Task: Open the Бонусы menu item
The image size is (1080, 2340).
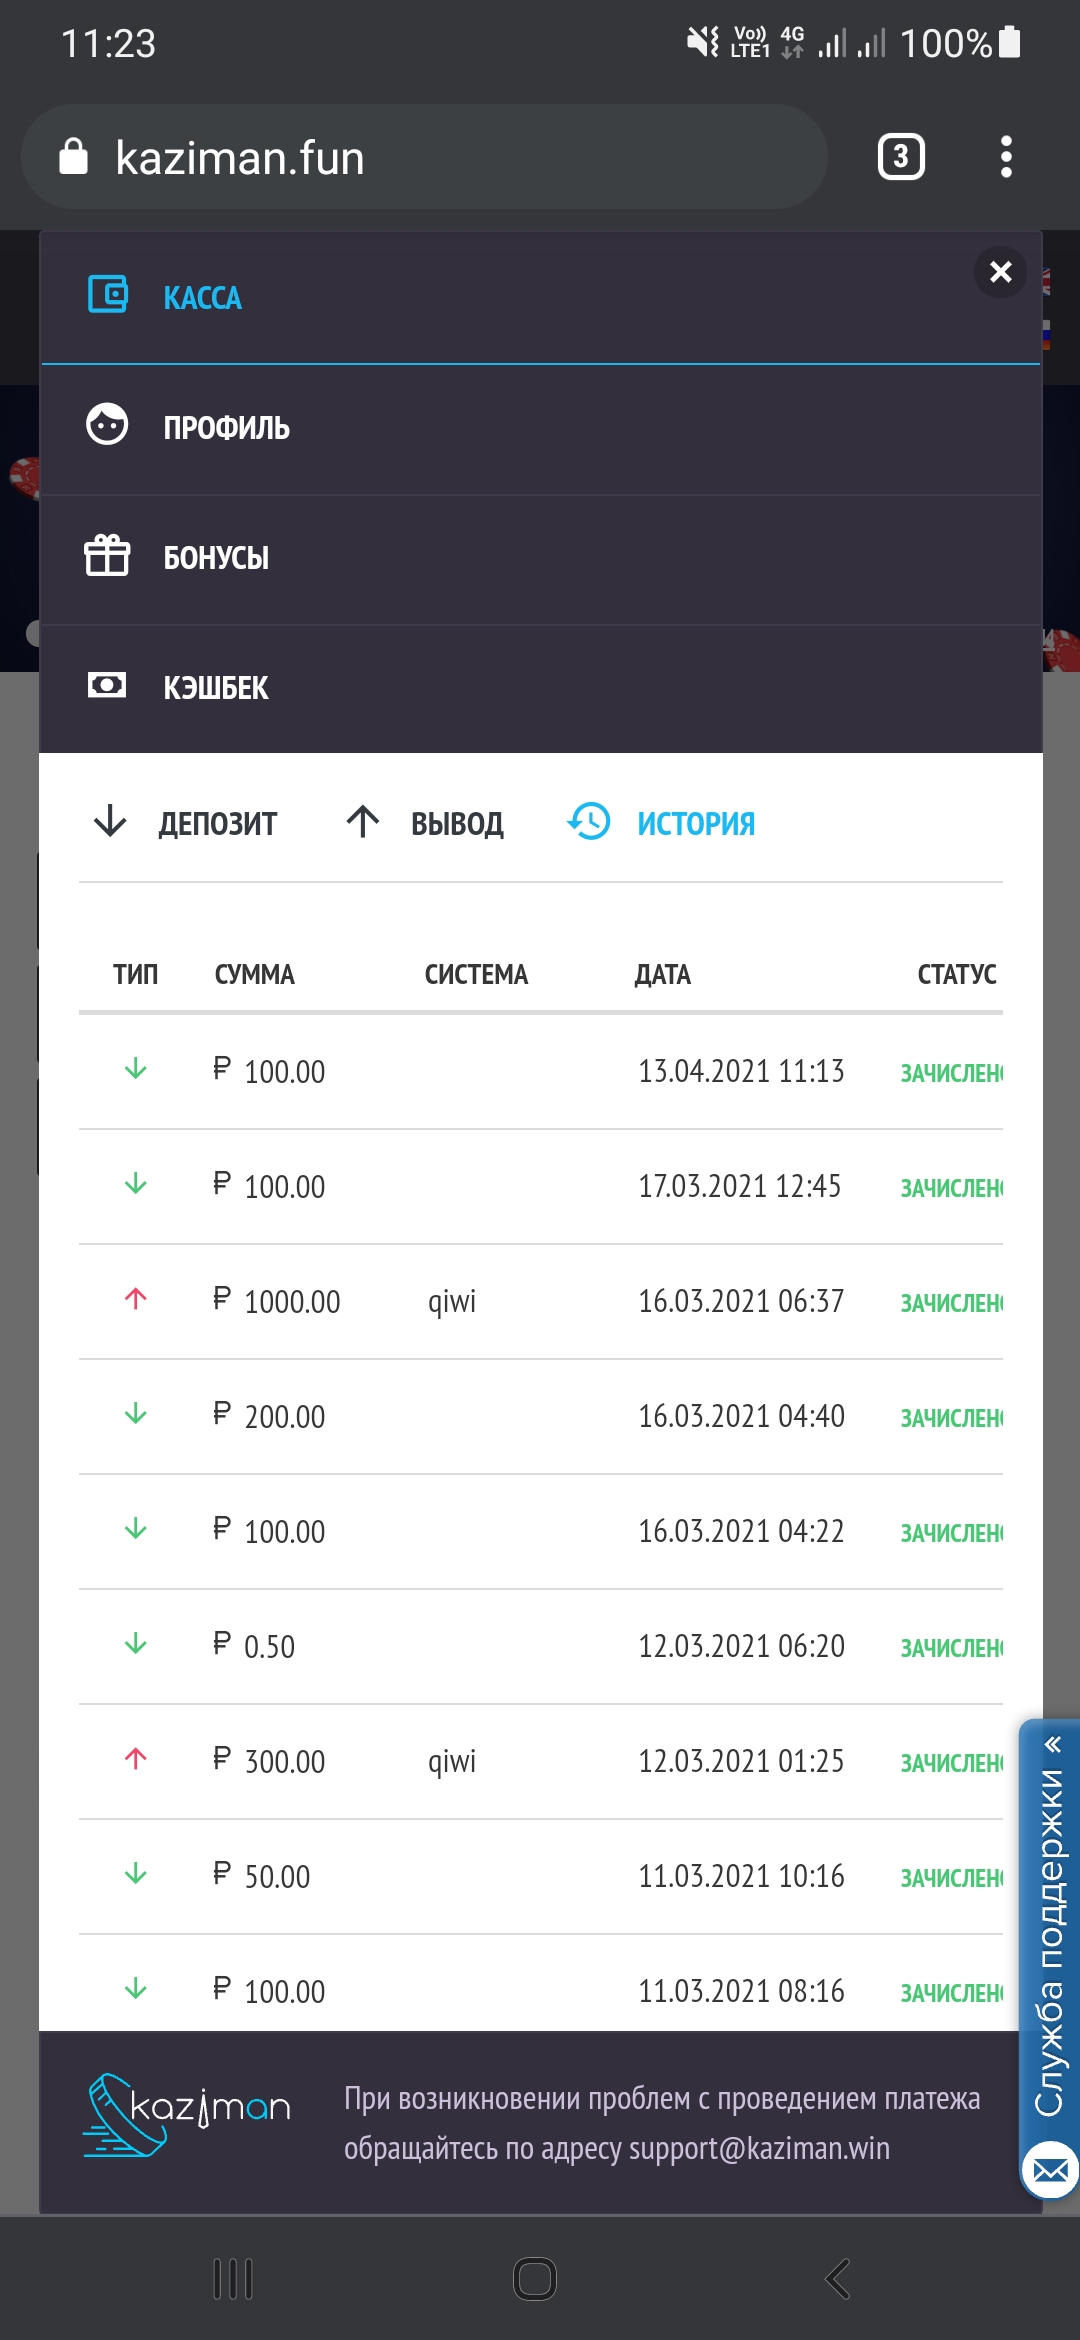Action: pyautogui.click(x=216, y=558)
